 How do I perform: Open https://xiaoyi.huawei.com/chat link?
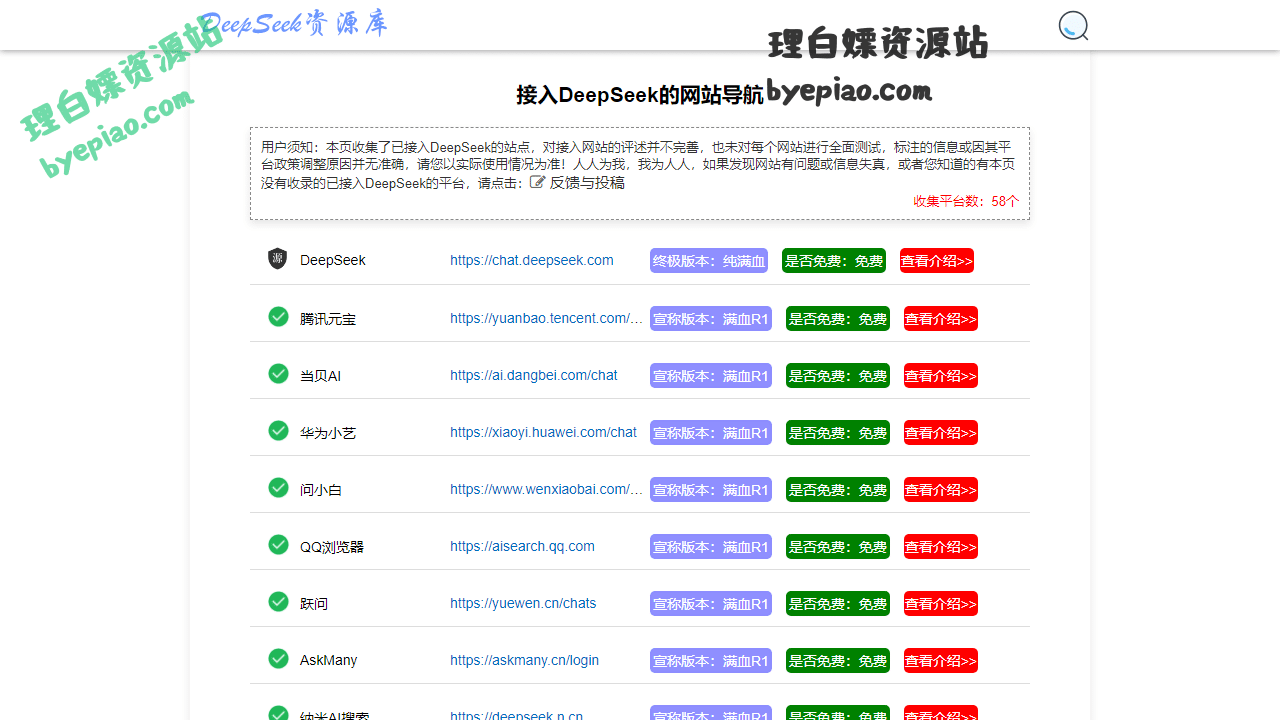pyautogui.click(x=543, y=432)
